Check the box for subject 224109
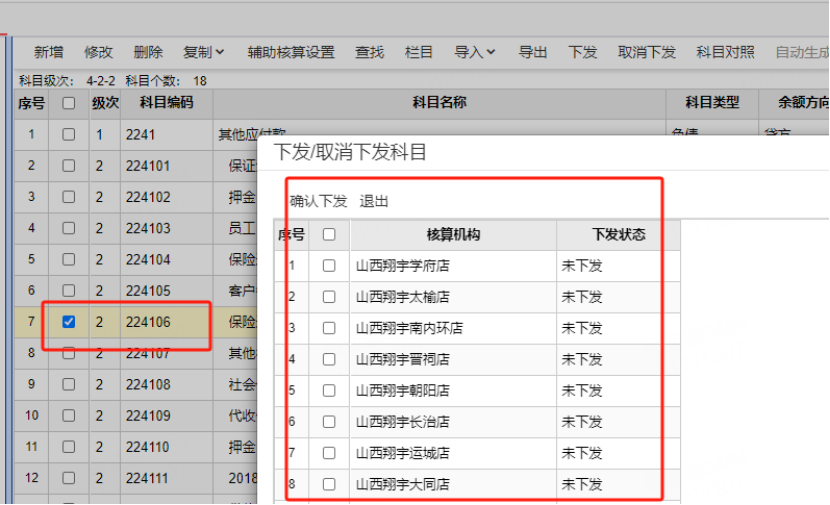 click(68, 416)
